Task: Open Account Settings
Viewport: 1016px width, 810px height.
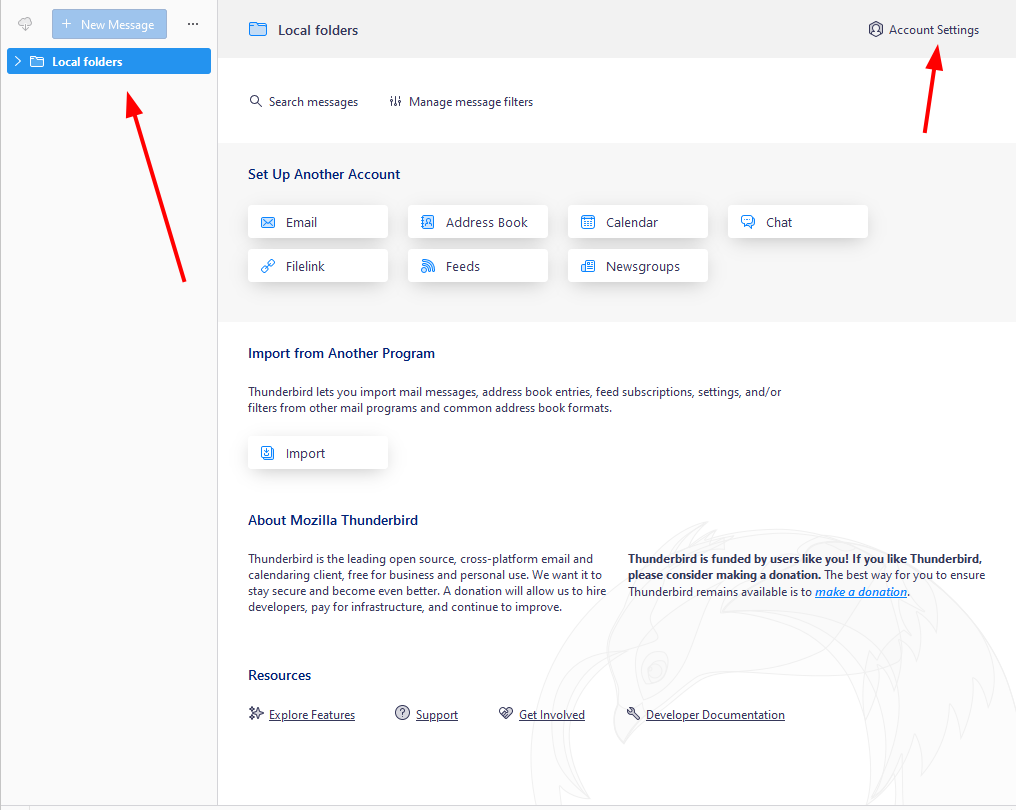Action: point(923,30)
